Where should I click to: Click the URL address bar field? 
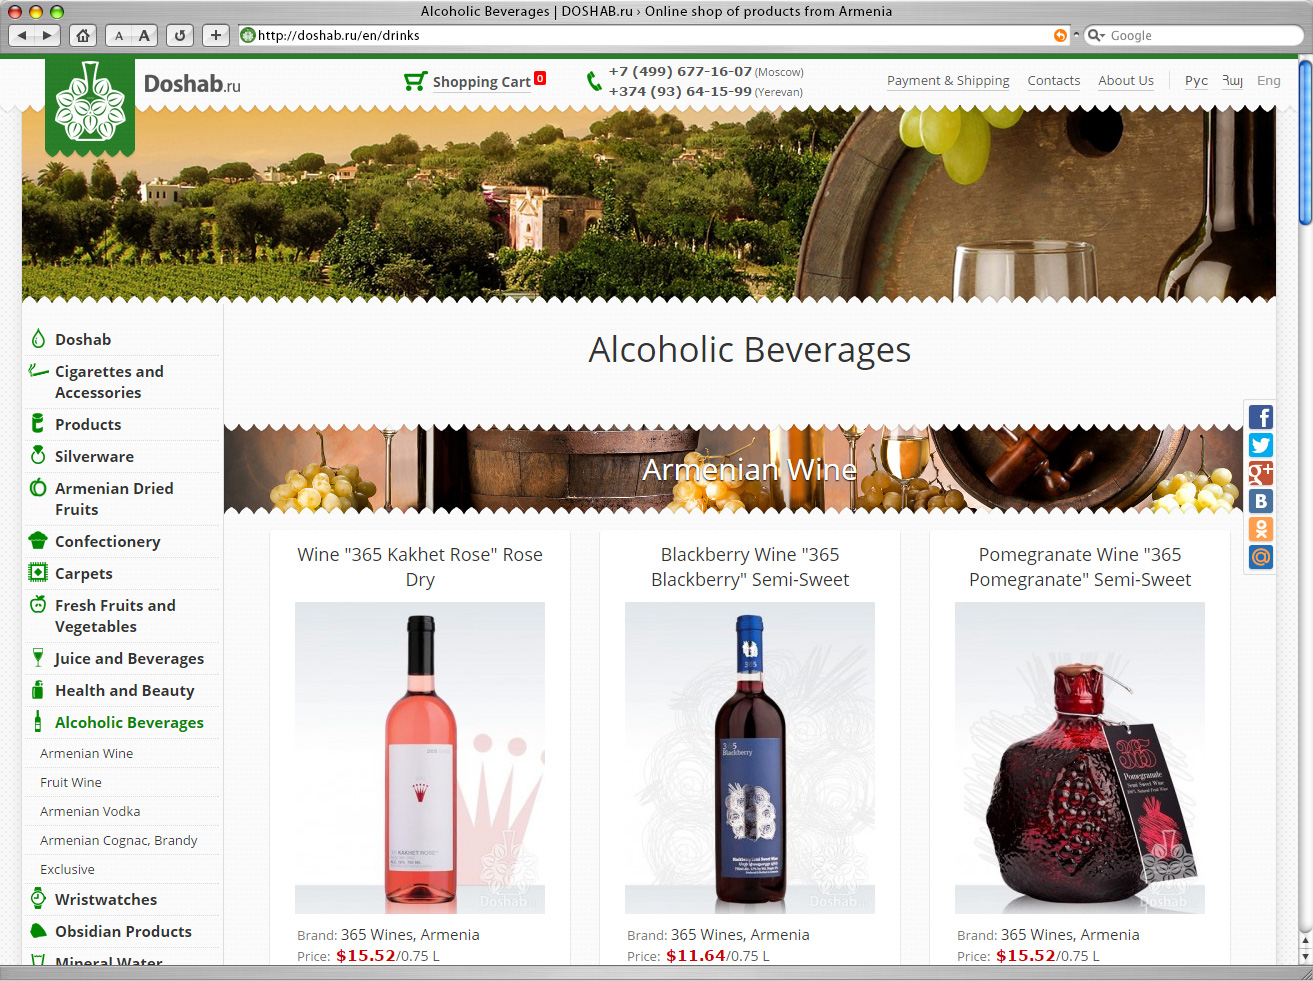tap(655, 35)
